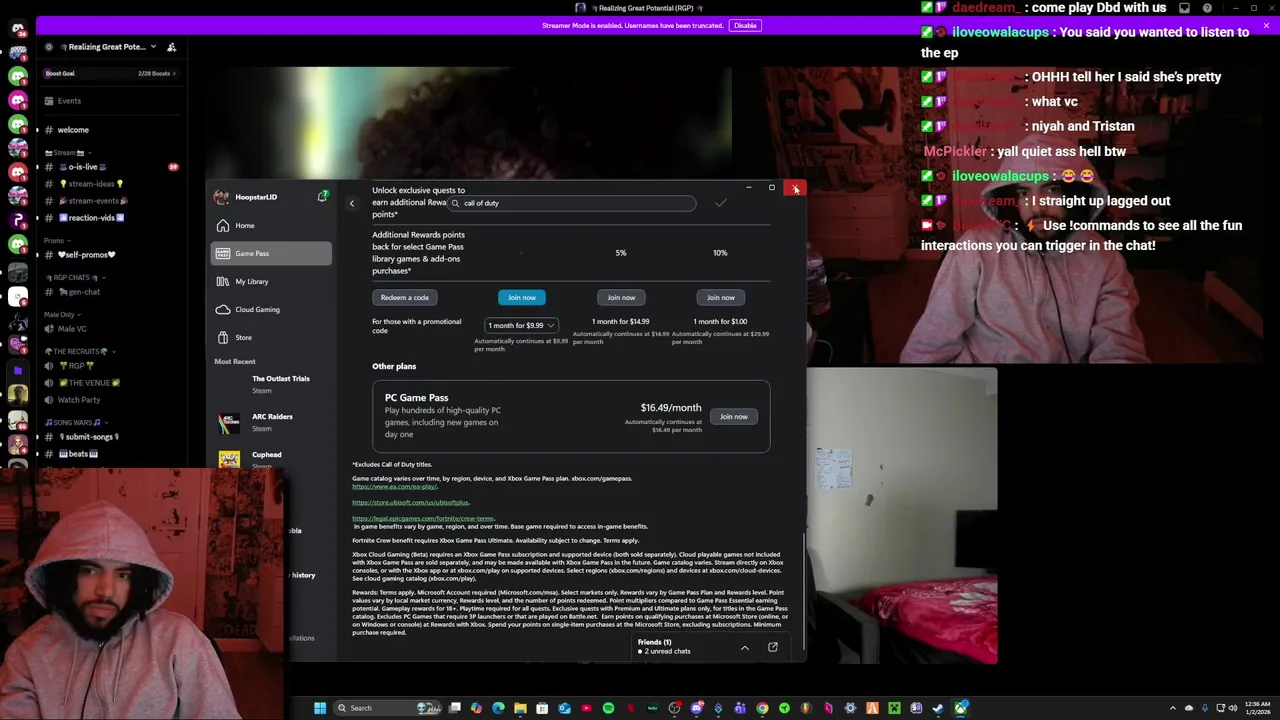Open Google Chrome from taskbar

point(762,708)
